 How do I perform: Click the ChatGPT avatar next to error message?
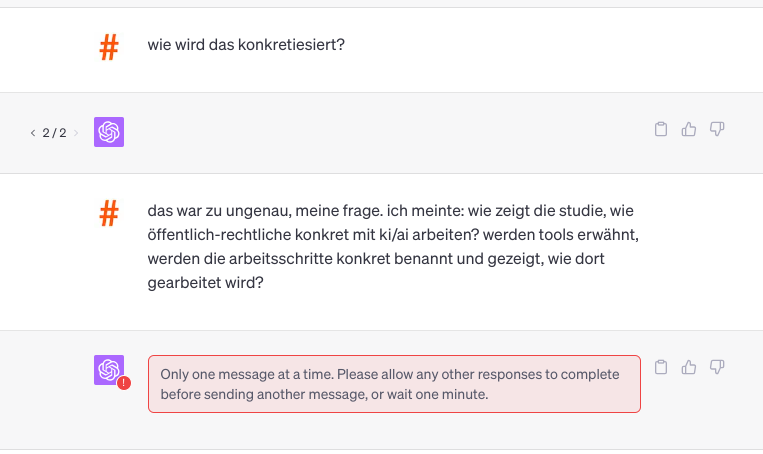pos(108,370)
